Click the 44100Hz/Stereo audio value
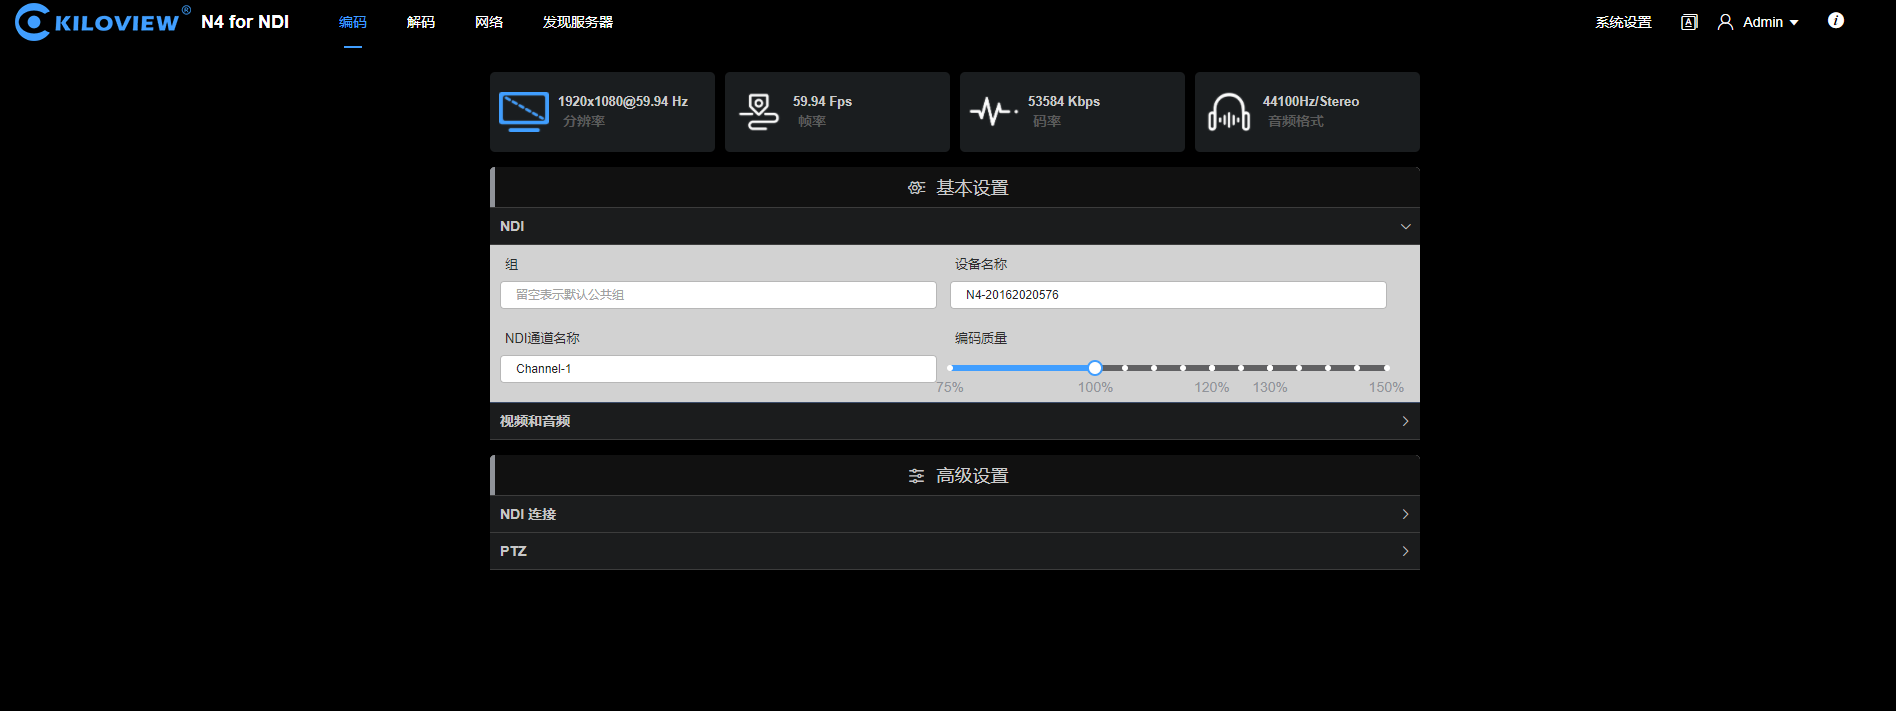 [x=1311, y=101]
